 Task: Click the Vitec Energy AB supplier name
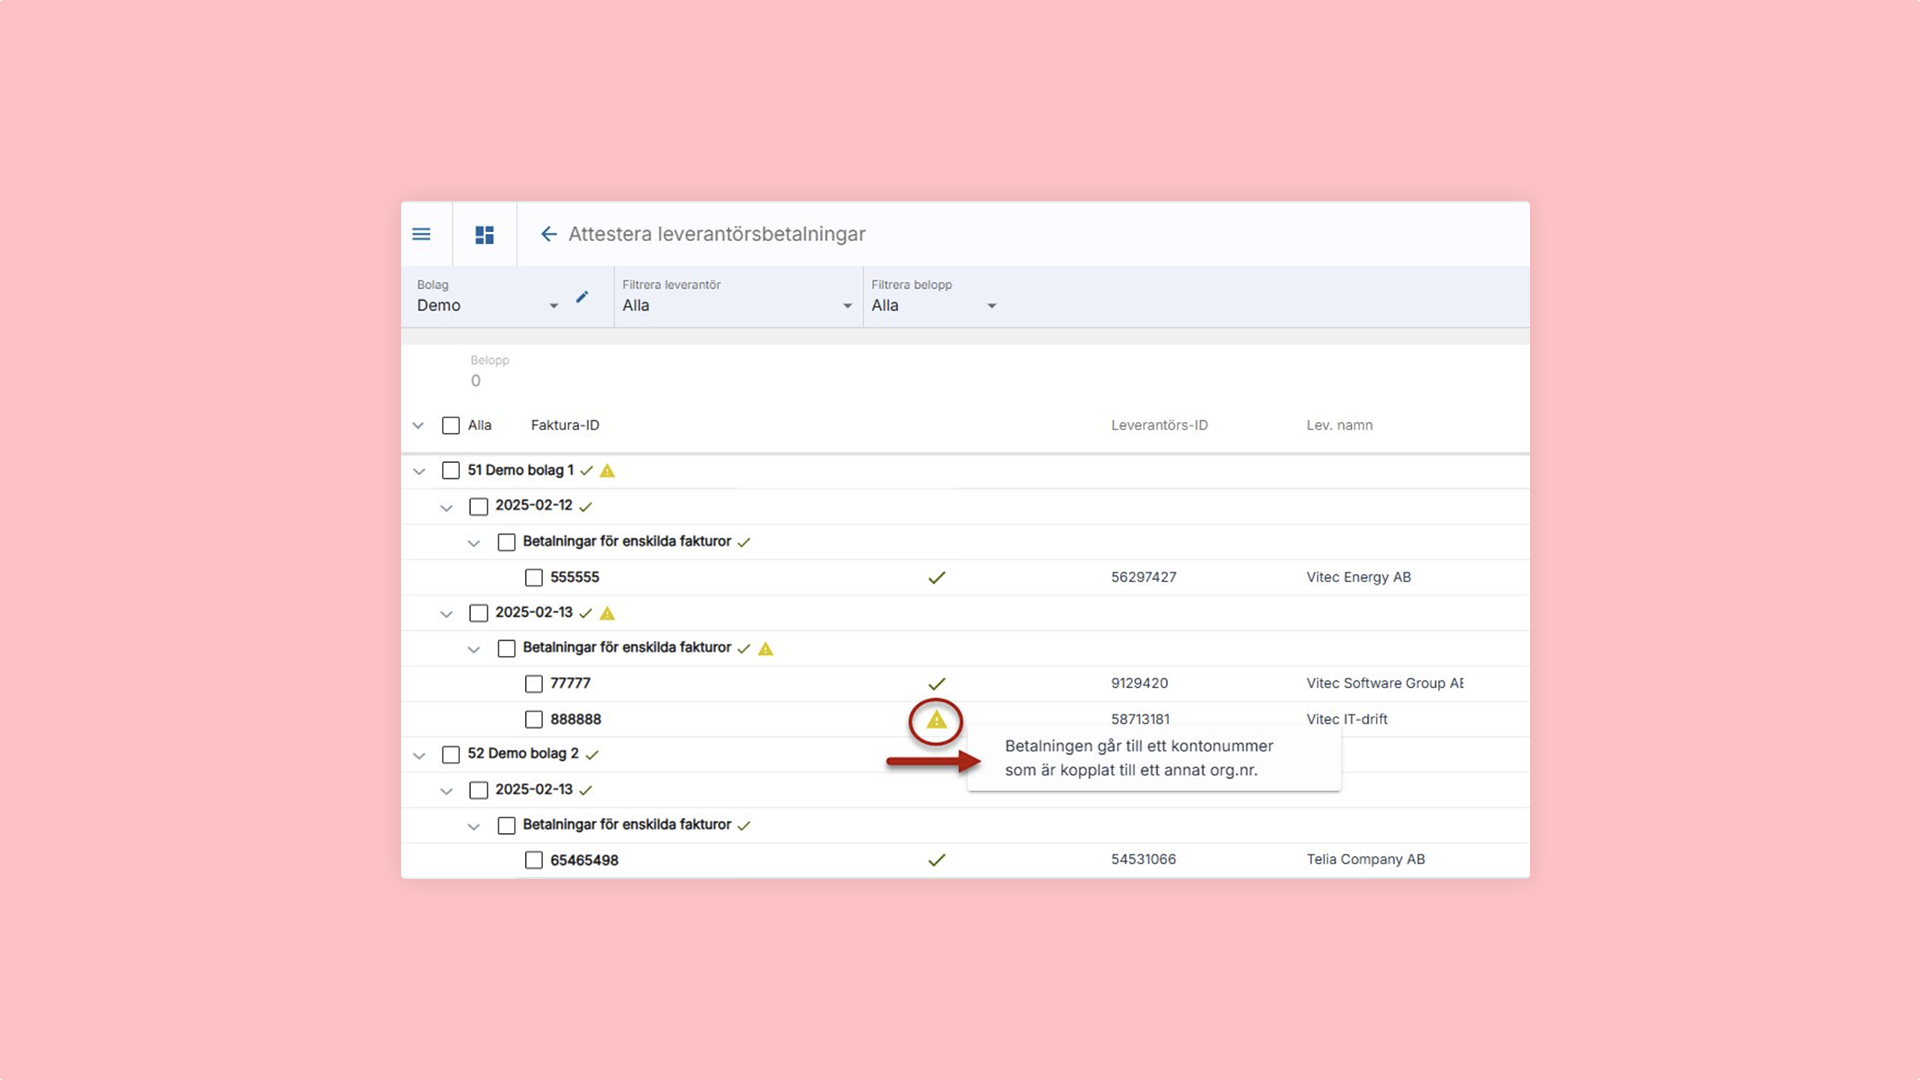pyautogui.click(x=1358, y=578)
